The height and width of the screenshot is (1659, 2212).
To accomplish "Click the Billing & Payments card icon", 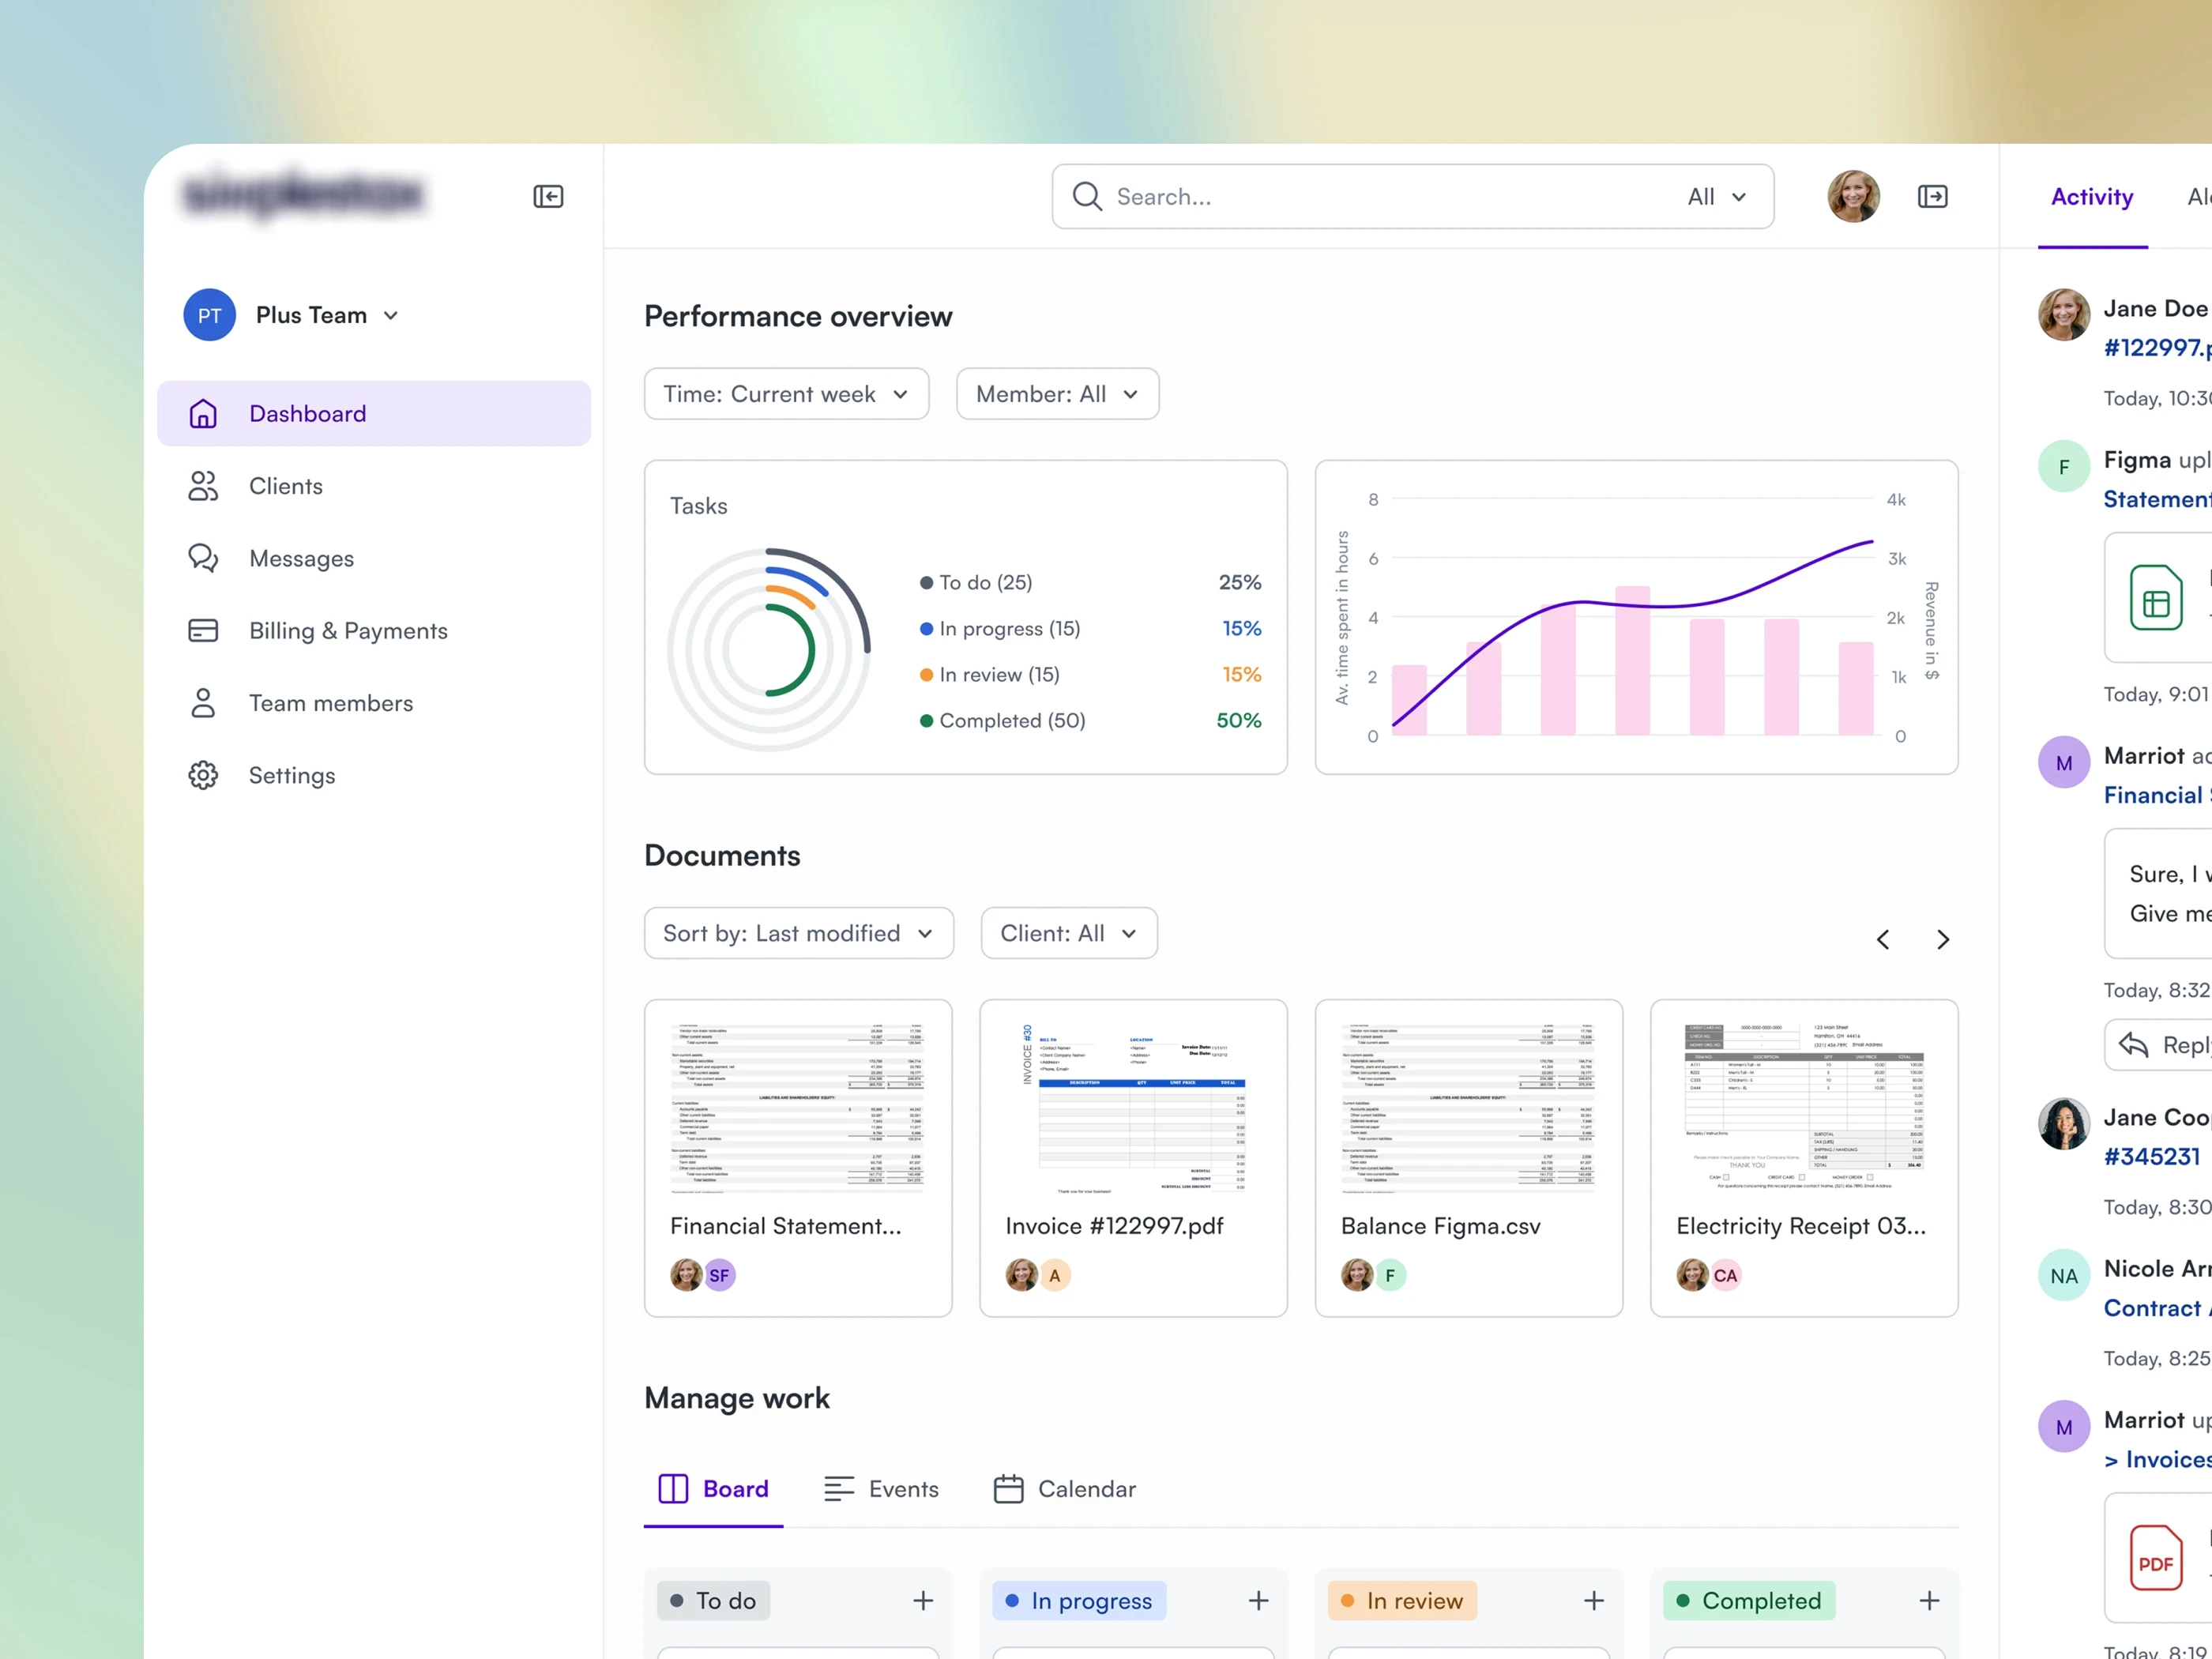I will tap(203, 630).
